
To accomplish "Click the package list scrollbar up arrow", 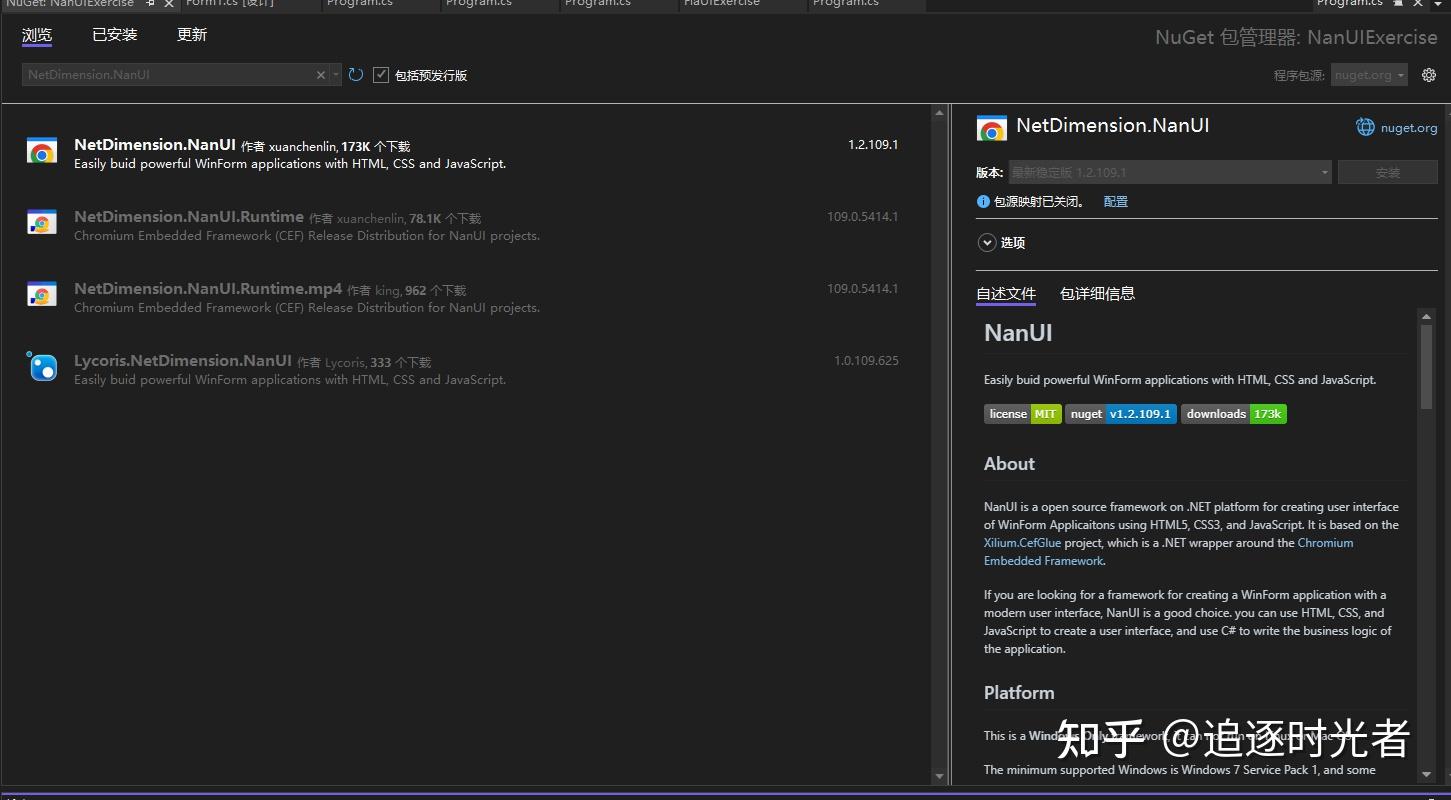I will pos(939,113).
